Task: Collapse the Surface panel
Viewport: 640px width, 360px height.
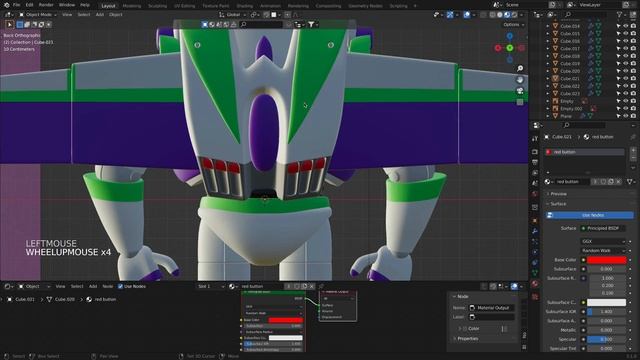Action: 558,204
